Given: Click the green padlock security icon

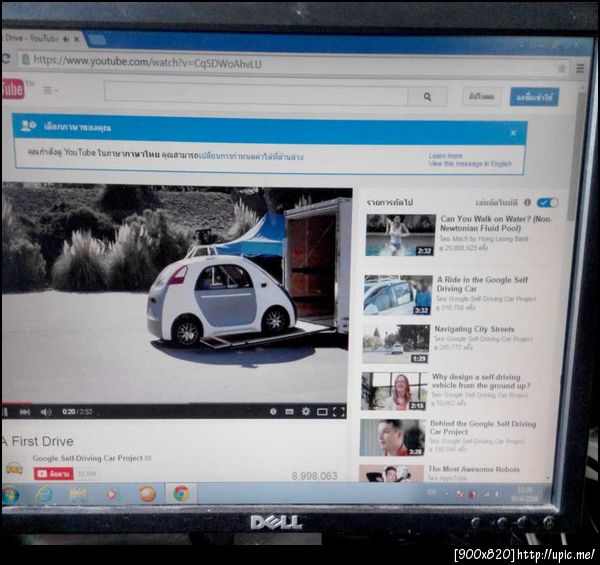Looking at the screenshot, I should click(x=25, y=59).
